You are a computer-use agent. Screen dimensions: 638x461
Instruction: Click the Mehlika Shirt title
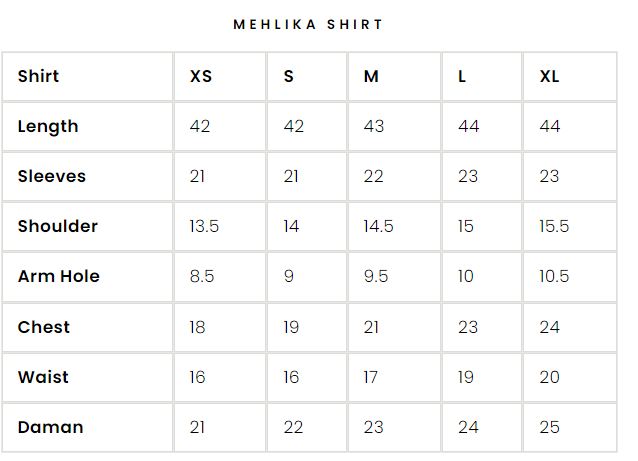(x=308, y=24)
